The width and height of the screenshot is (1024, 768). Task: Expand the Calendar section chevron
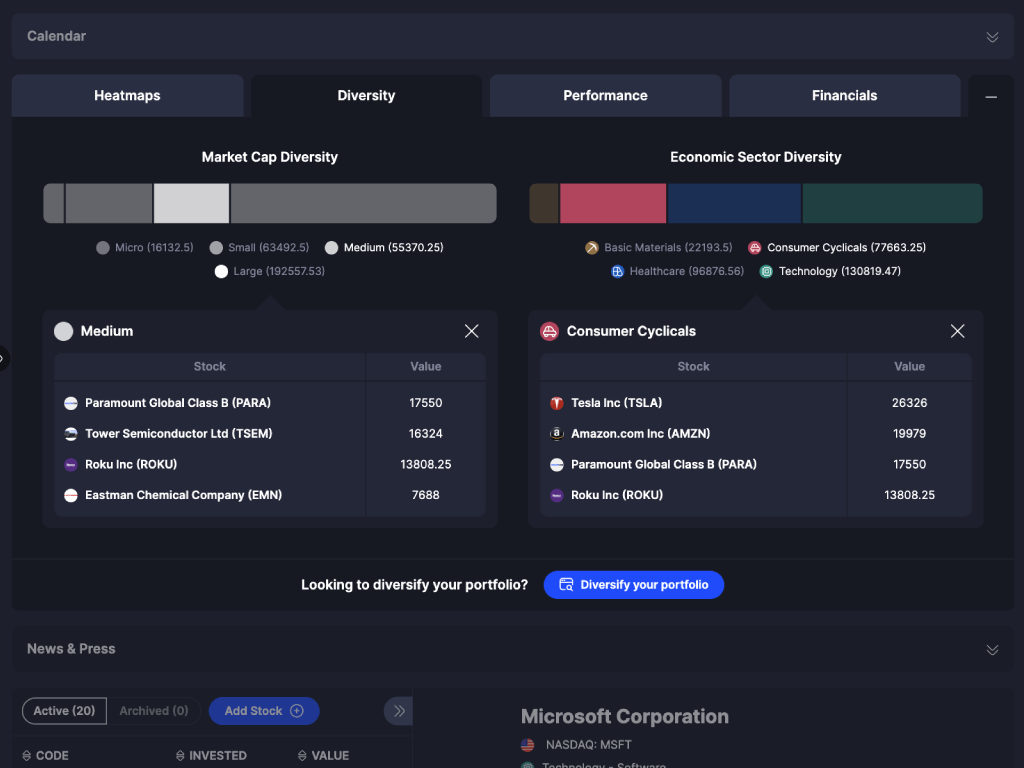(x=992, y=37)
